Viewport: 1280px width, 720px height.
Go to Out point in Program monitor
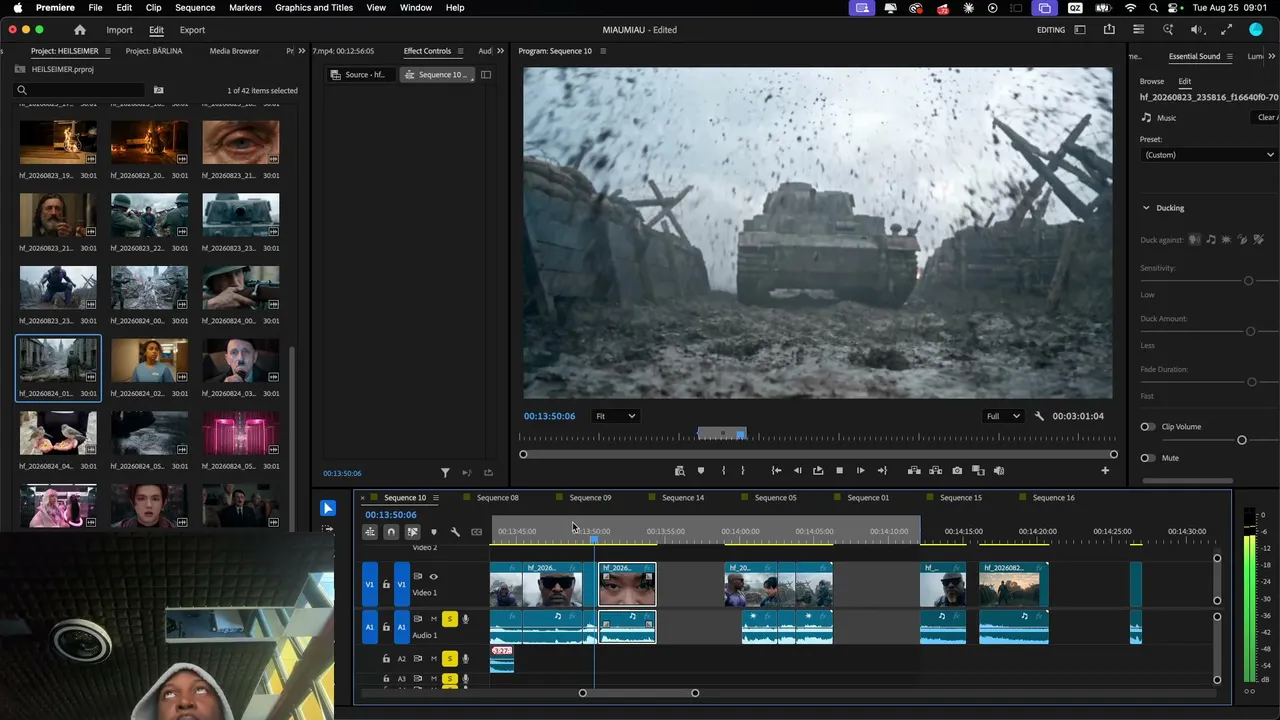pyautogui.click(x=882, y=471)
